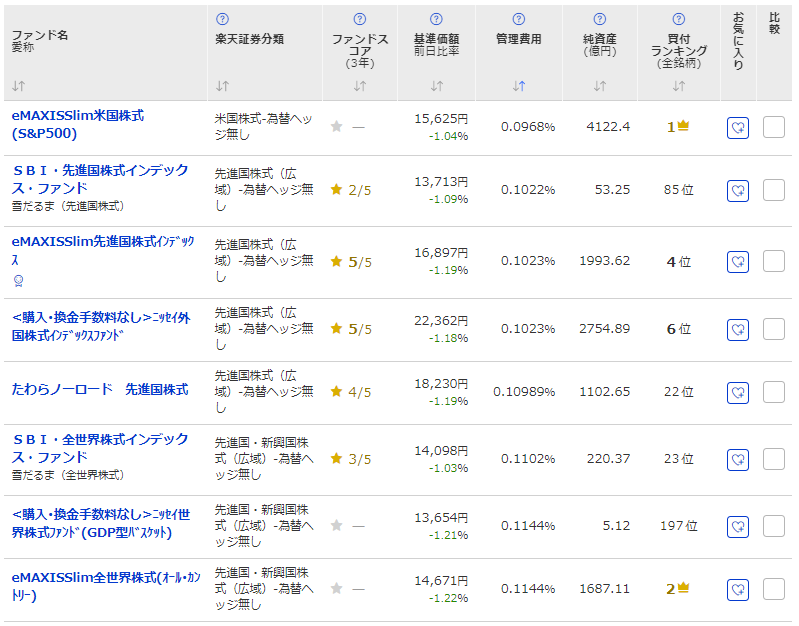Favorite the たわらノーロード 先進国株式 fund
The height and width of the screenshot is (626, 799).
click(738, 392)
